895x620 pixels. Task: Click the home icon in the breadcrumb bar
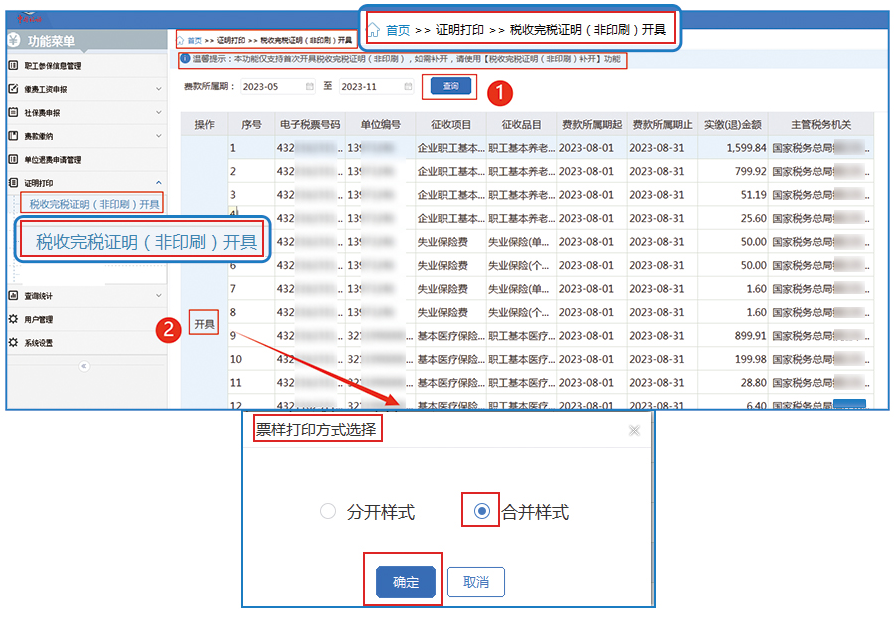tap(179, 38)
